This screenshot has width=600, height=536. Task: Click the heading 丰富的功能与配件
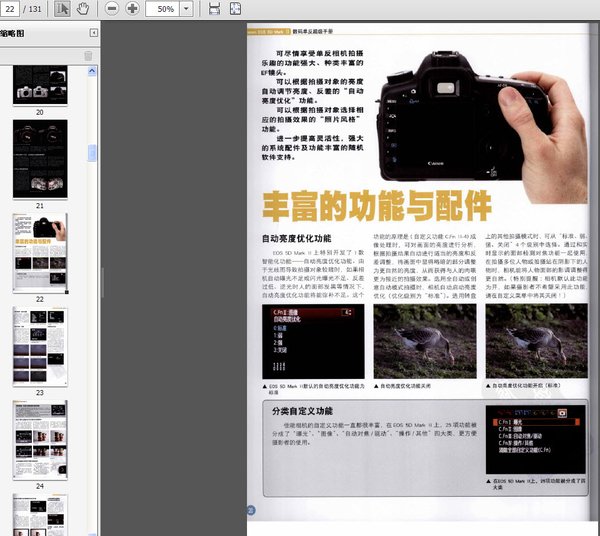[x=377, y=207]
